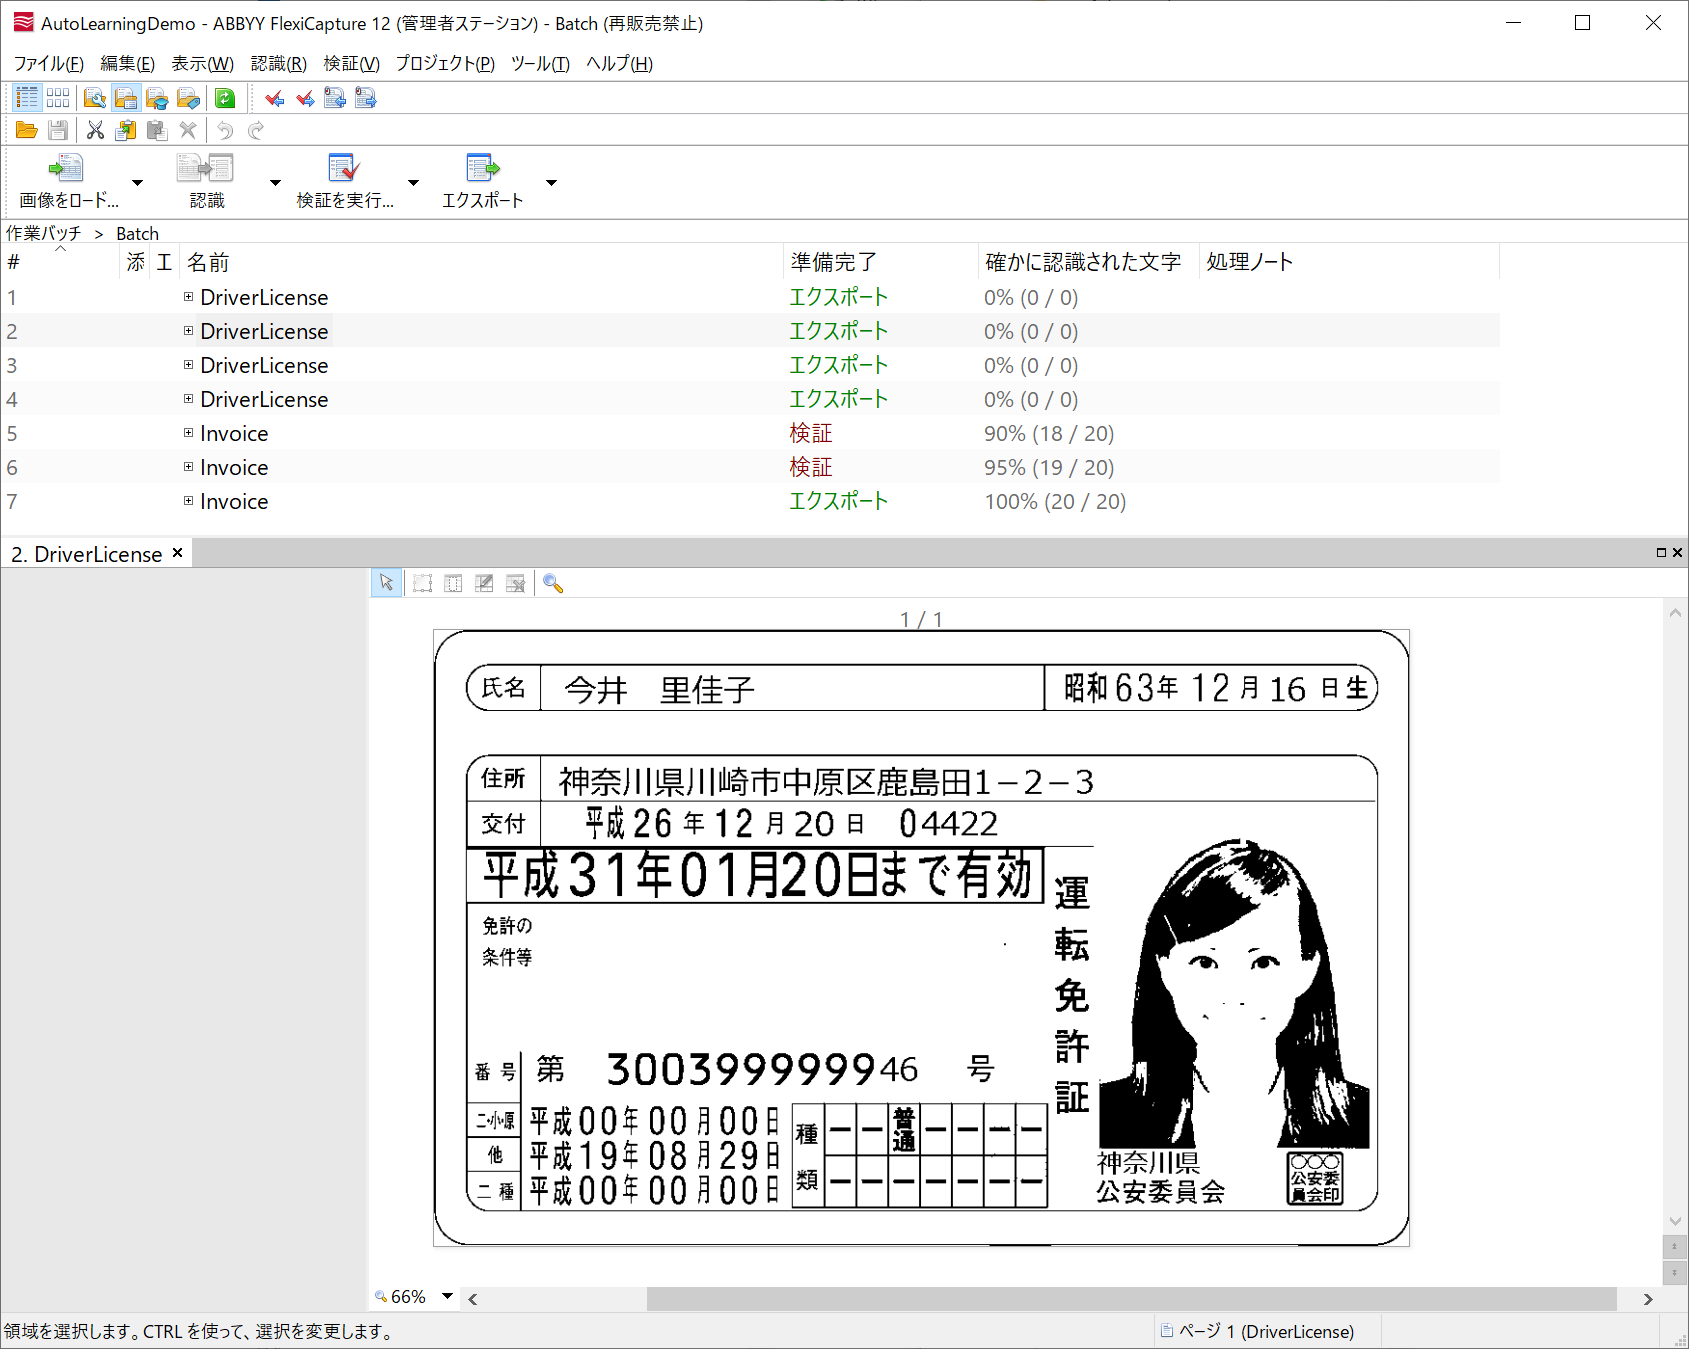Click the Batch breadcrumb item

(x=137, y=233)
